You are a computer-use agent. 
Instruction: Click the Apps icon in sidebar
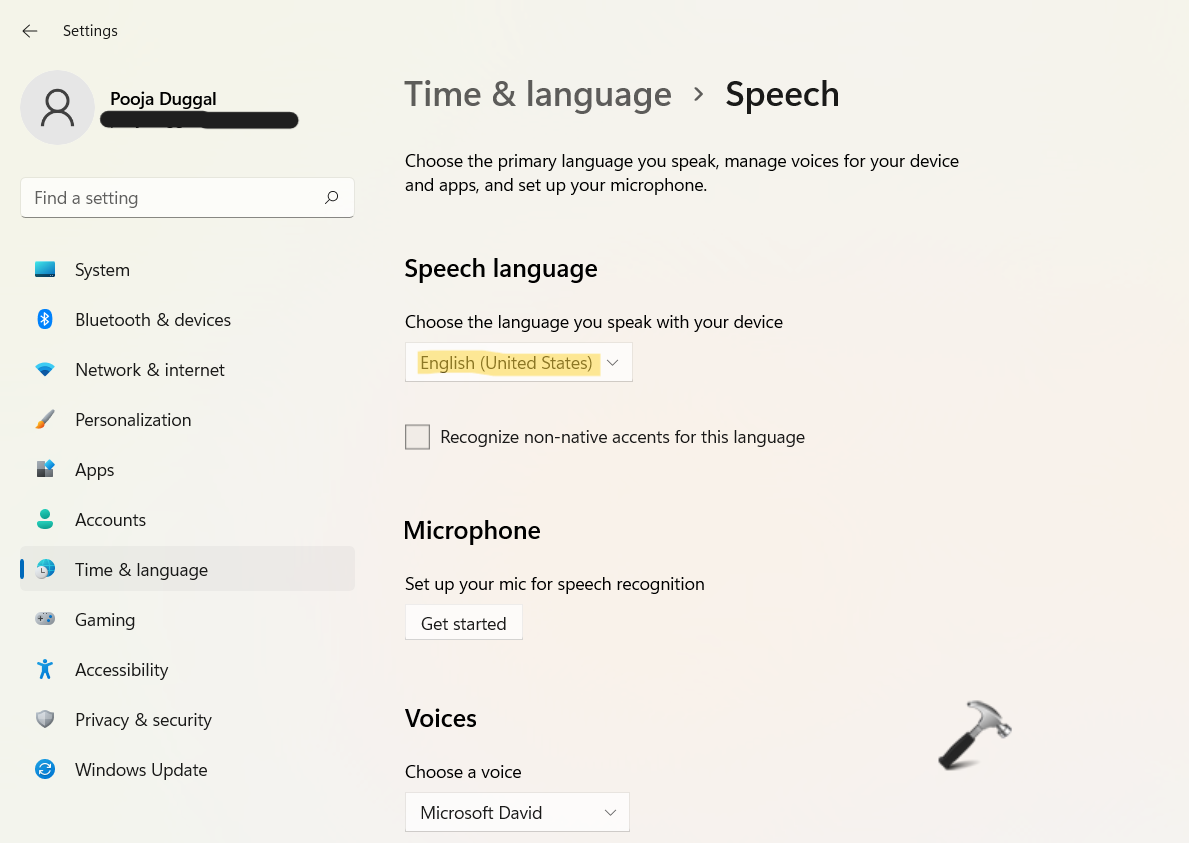tap(45, 469)
